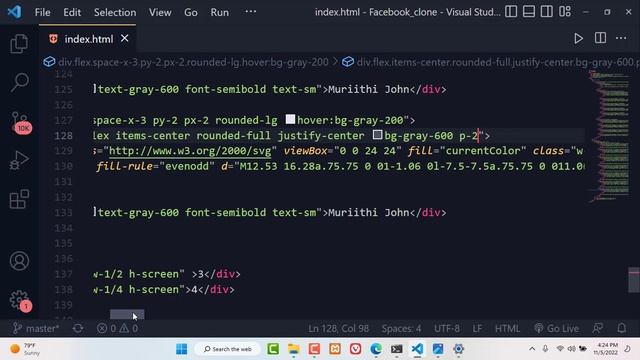Image resolution: width=640 pixels, height=360 pixels.
Task: Click the Search the web taskbar box
Action: [x=227, y=349]
